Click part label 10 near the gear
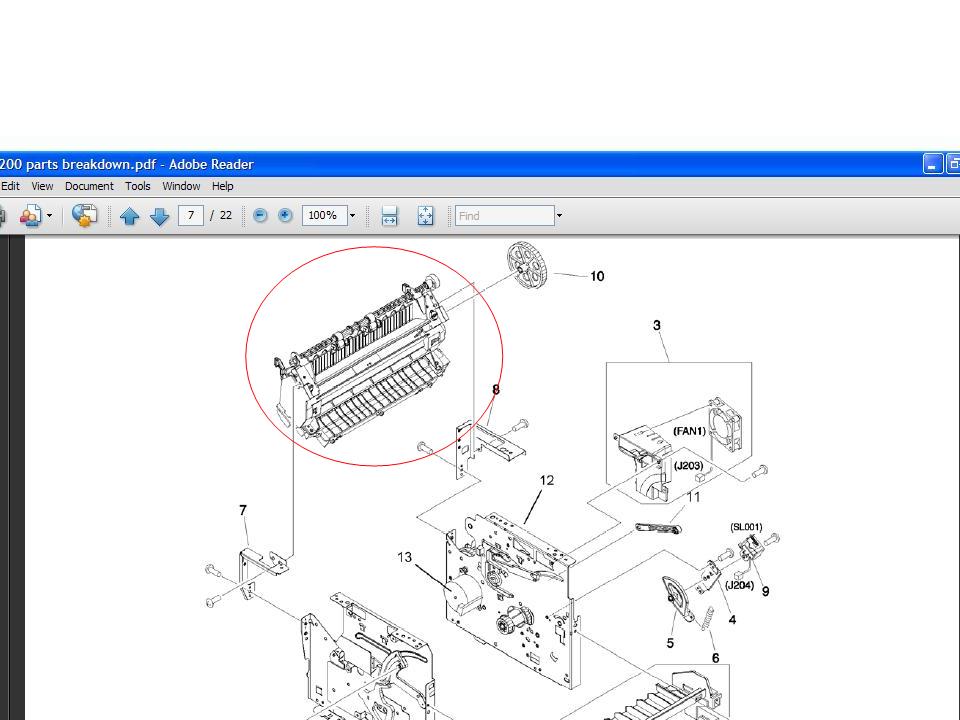960x720 pixels. pyautogui.click(x=597, y=276)
